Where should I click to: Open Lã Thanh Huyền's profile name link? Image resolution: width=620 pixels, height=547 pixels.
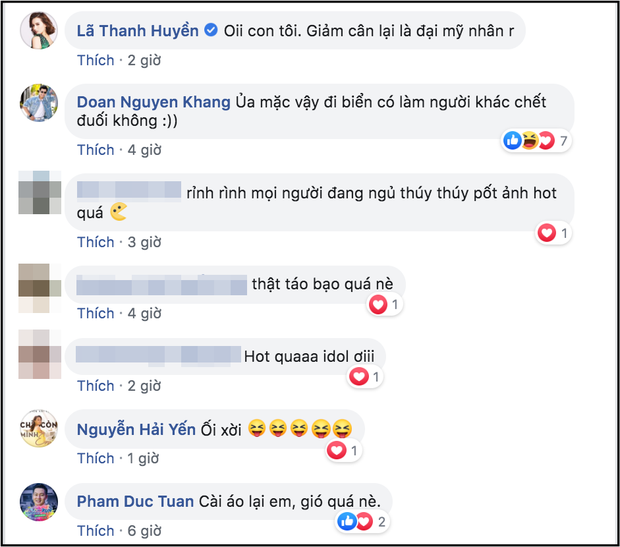pos(138,30)
